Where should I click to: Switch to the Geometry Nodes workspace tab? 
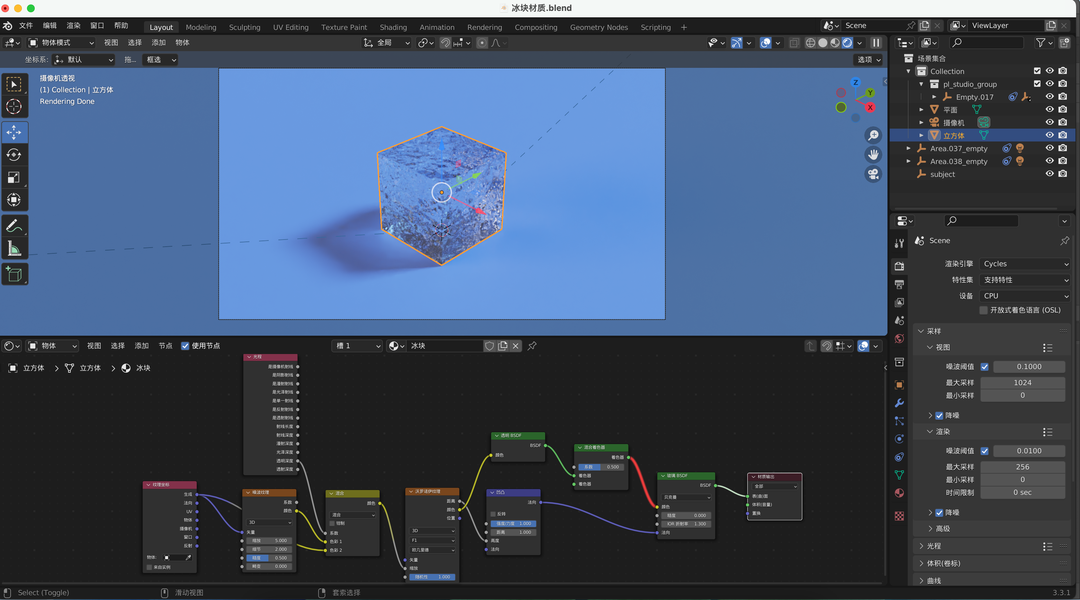(599, 27)
